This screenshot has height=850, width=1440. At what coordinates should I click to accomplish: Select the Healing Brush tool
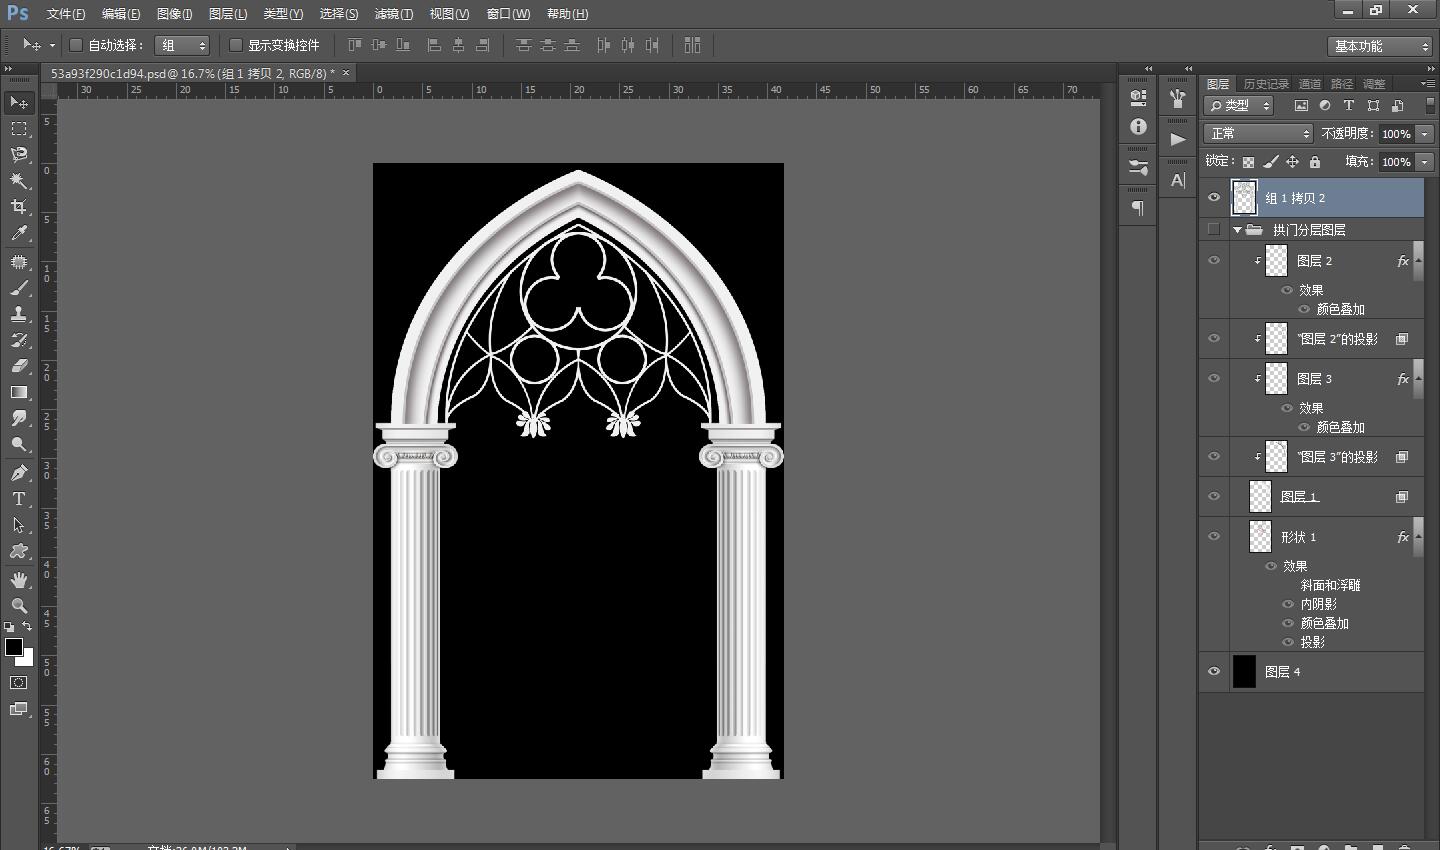19,262
